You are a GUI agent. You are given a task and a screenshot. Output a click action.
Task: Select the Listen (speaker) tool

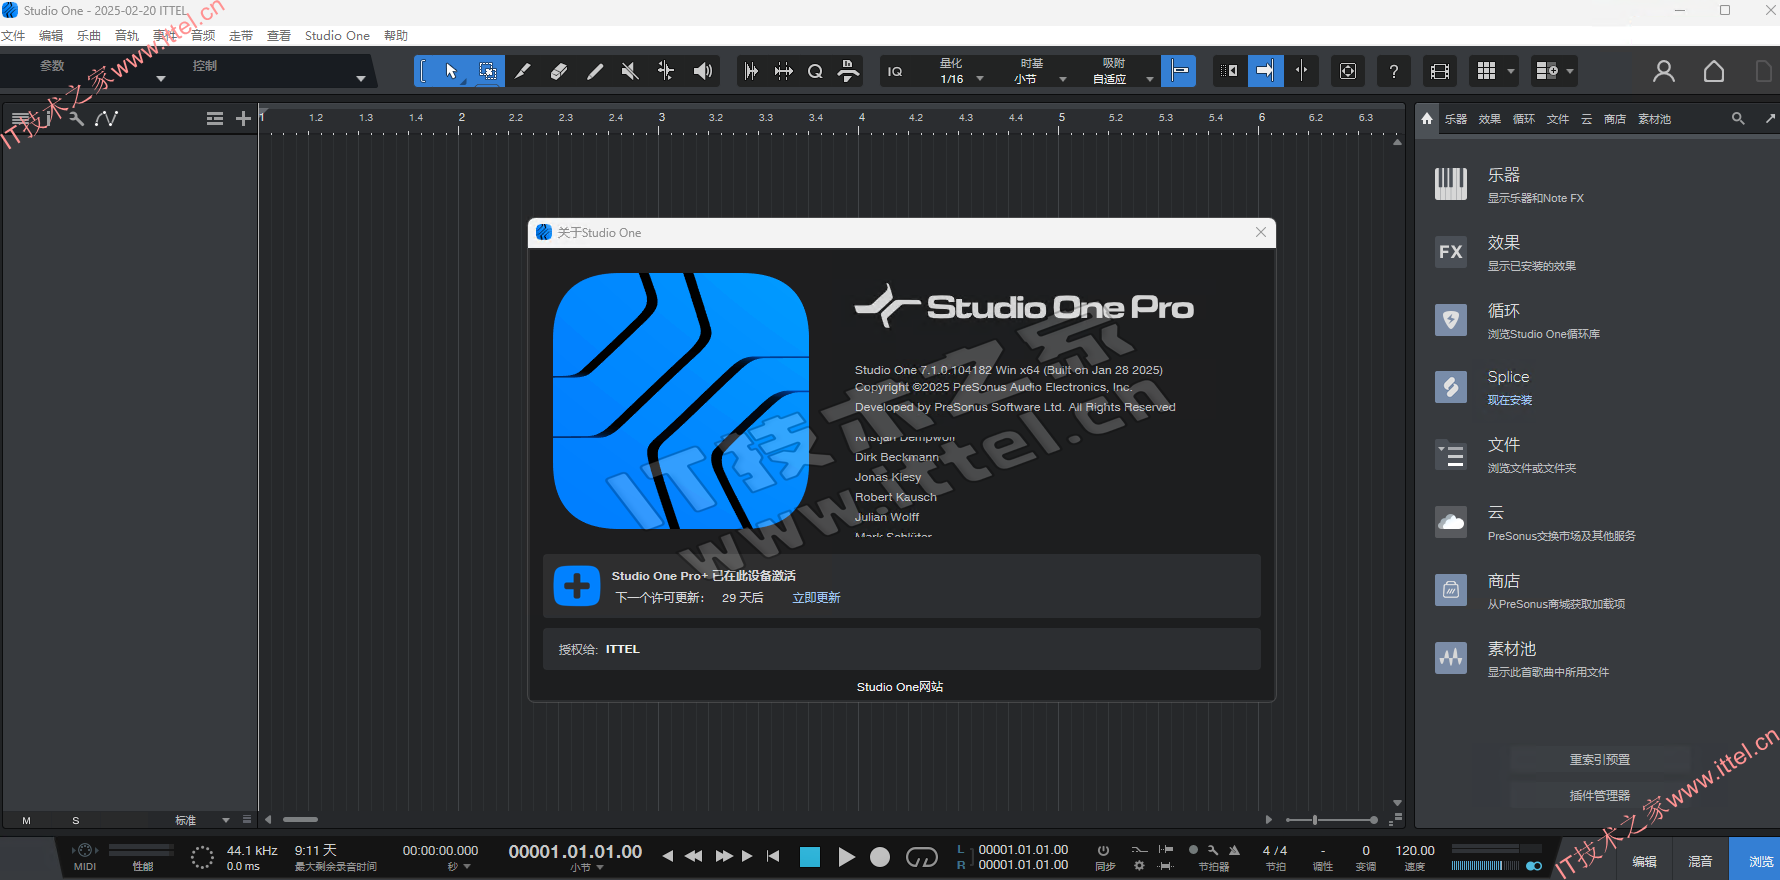click(x=703, y=71)
